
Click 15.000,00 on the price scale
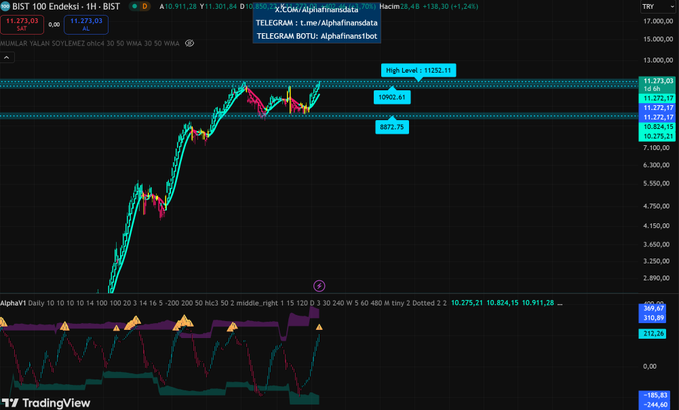[658, 39]
